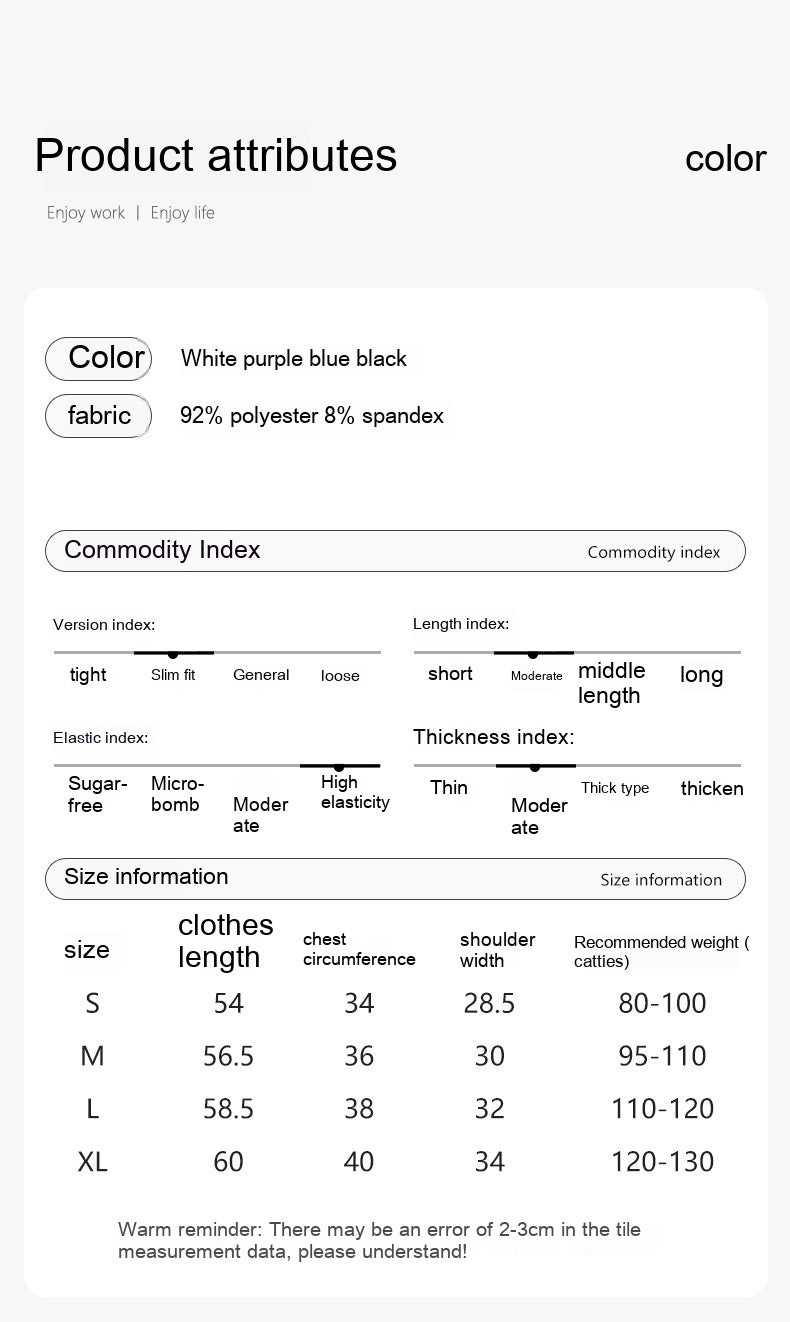The width and height of the screenshot is (790, 1322).
Task: Click the Thickness index slider marker dot
Action: tap(535, 767)
